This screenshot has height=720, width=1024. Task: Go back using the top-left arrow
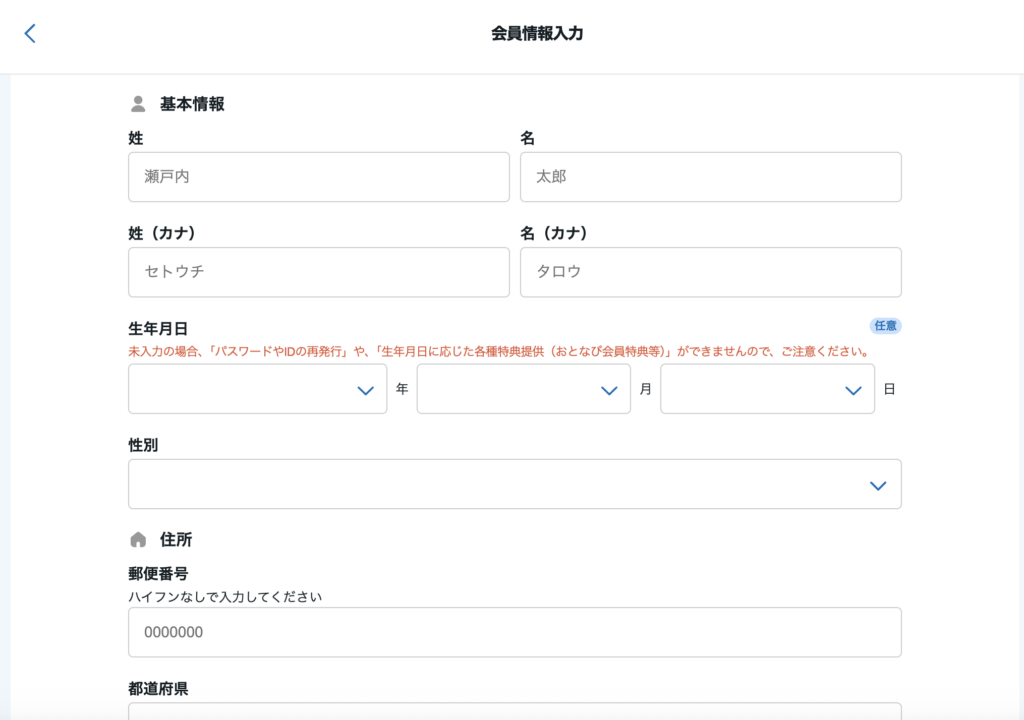[x=30, y=34]
